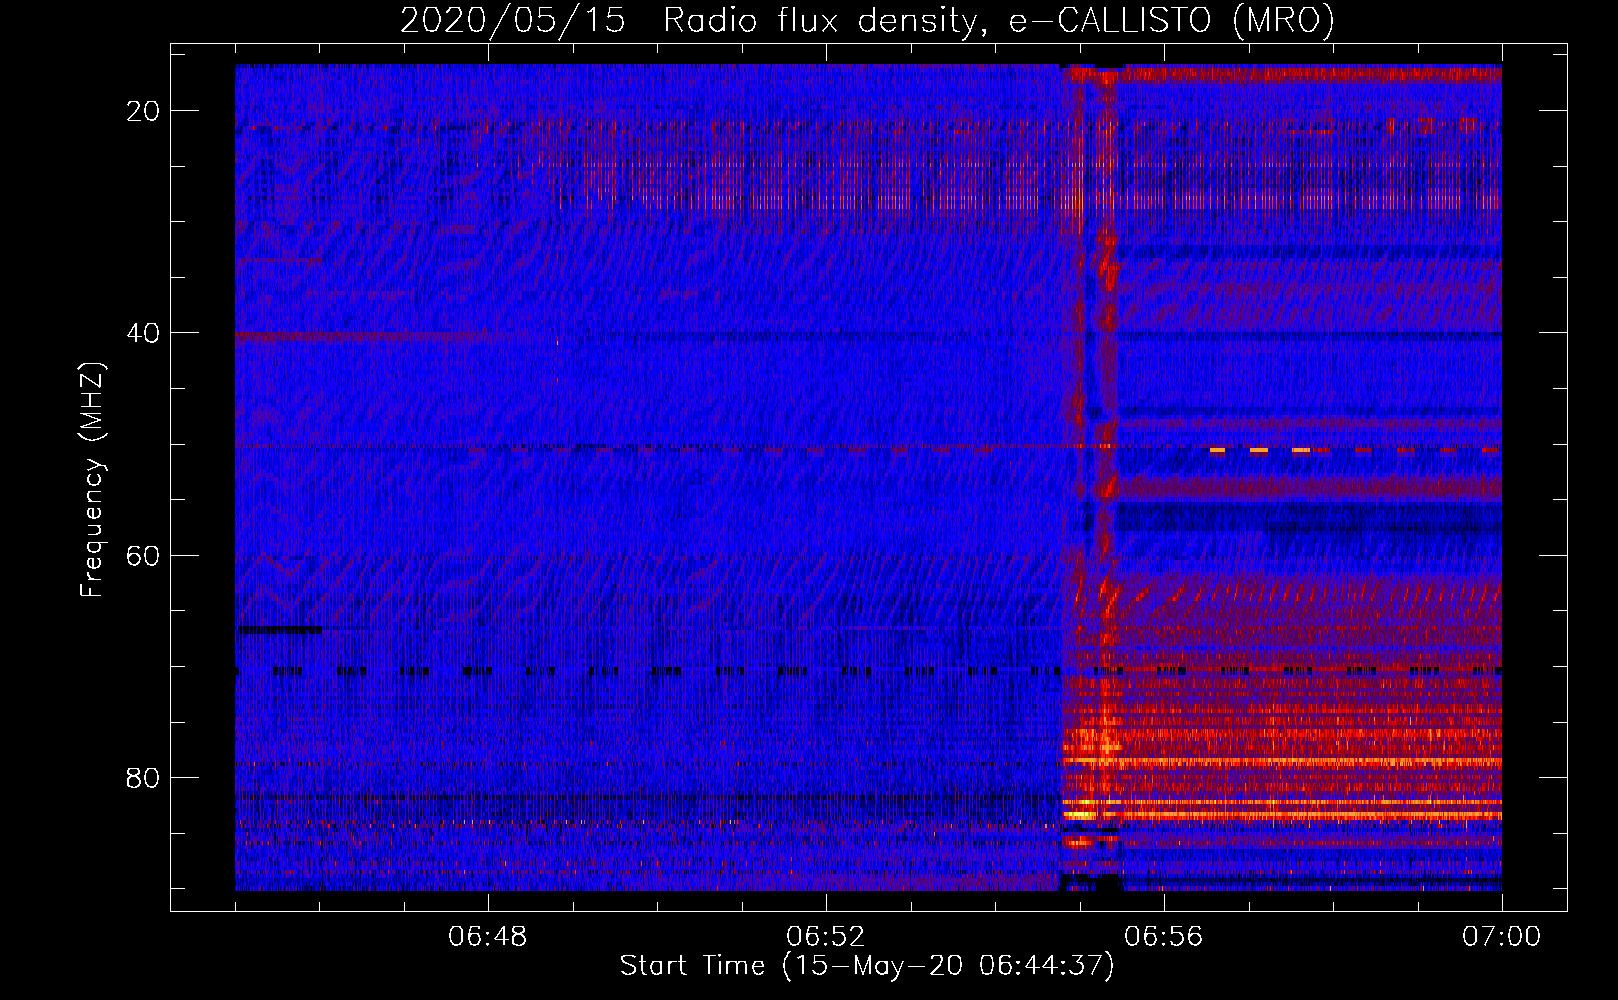Click the 60 MHz frequency tick label
This screenshot has width=1618, height=1000.
coord(143,555)
